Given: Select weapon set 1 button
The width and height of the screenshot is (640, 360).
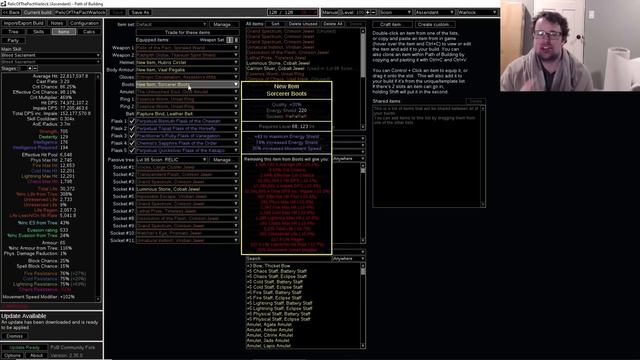Looking at the screenshot, I should coord(230,40).
